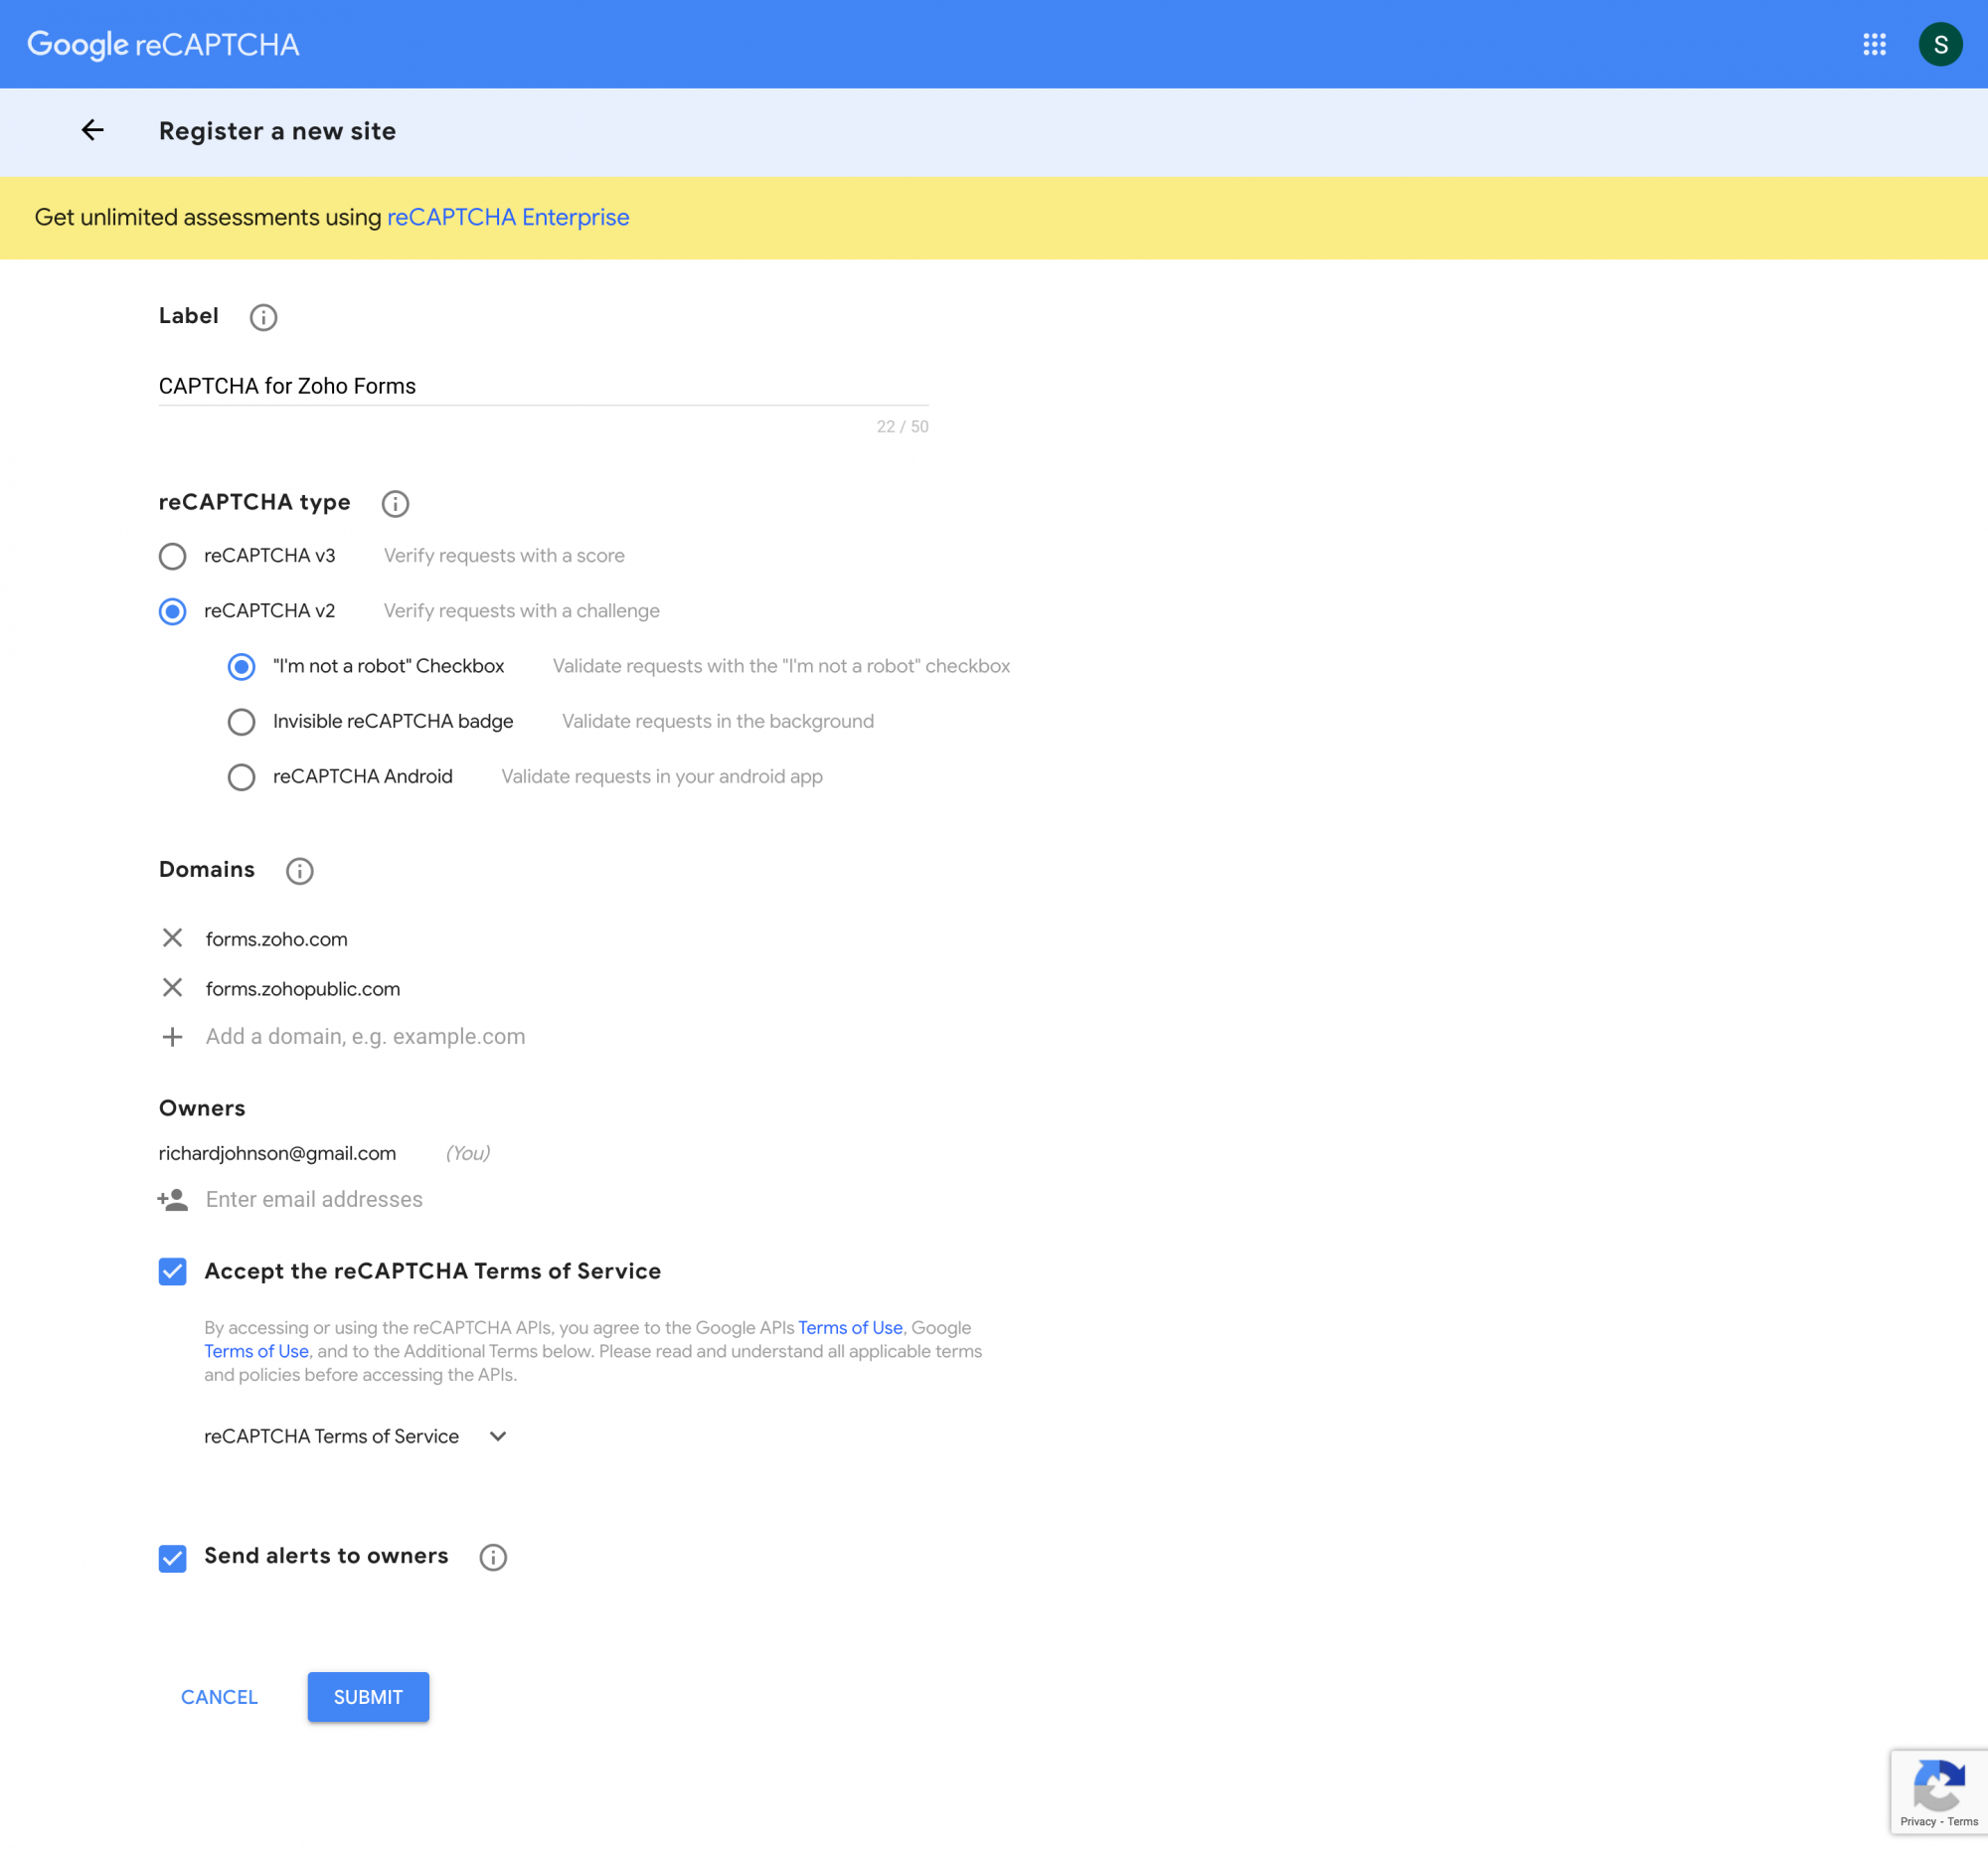Click the add person icon
Viewport: 1988px width, 1853px height.
[x=172, y=1199]
